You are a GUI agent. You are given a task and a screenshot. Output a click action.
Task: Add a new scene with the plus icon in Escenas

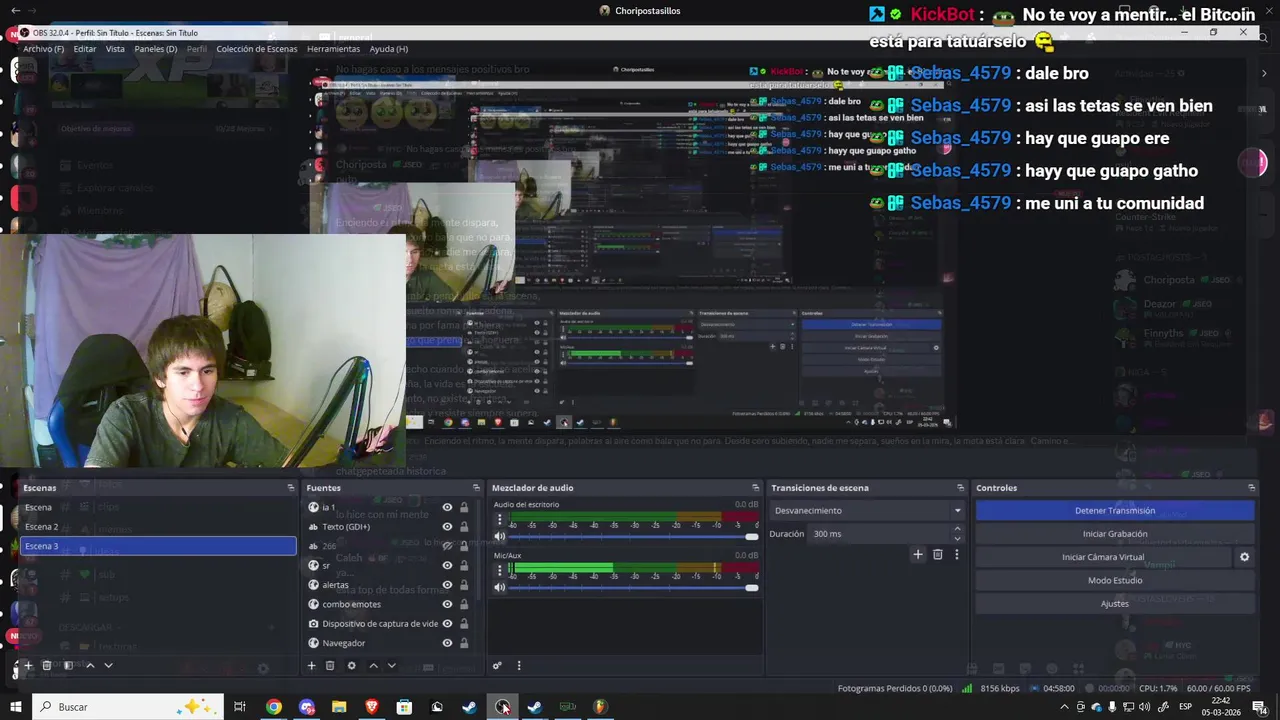click(x=28, y=665)
